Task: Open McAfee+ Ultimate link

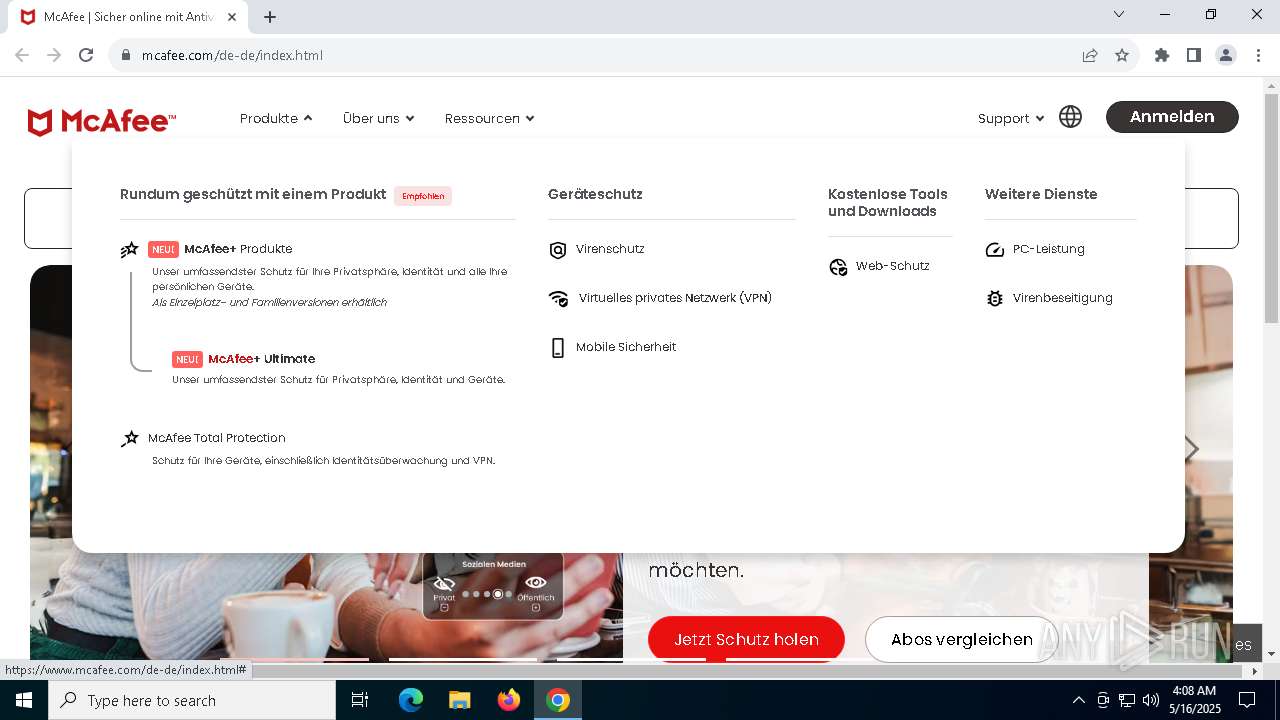Action: pyautogui.click(x=261, y=359)
